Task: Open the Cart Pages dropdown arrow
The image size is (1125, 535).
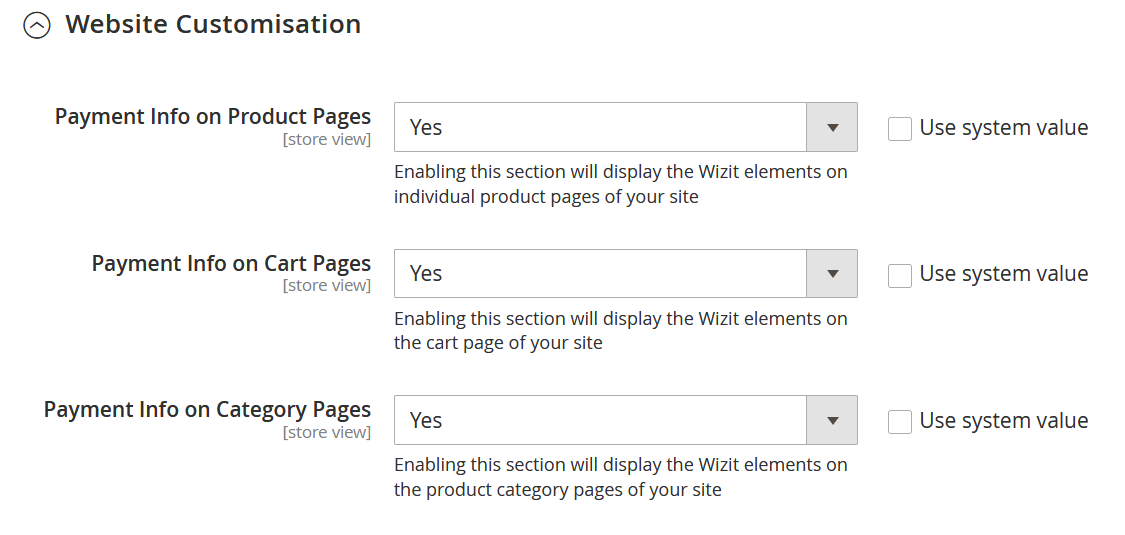Action: [832, 274]
